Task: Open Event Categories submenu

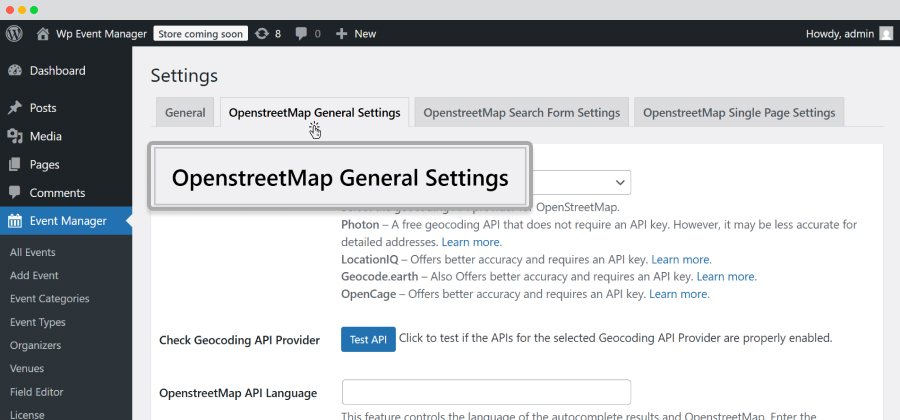Action: pos(49,299)
